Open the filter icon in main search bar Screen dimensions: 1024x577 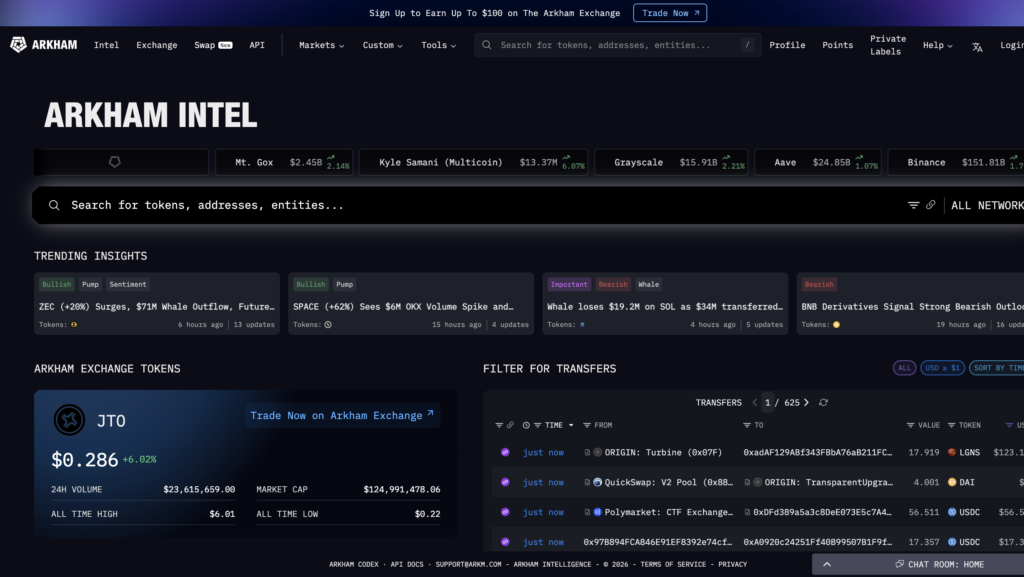click(913, 205)
